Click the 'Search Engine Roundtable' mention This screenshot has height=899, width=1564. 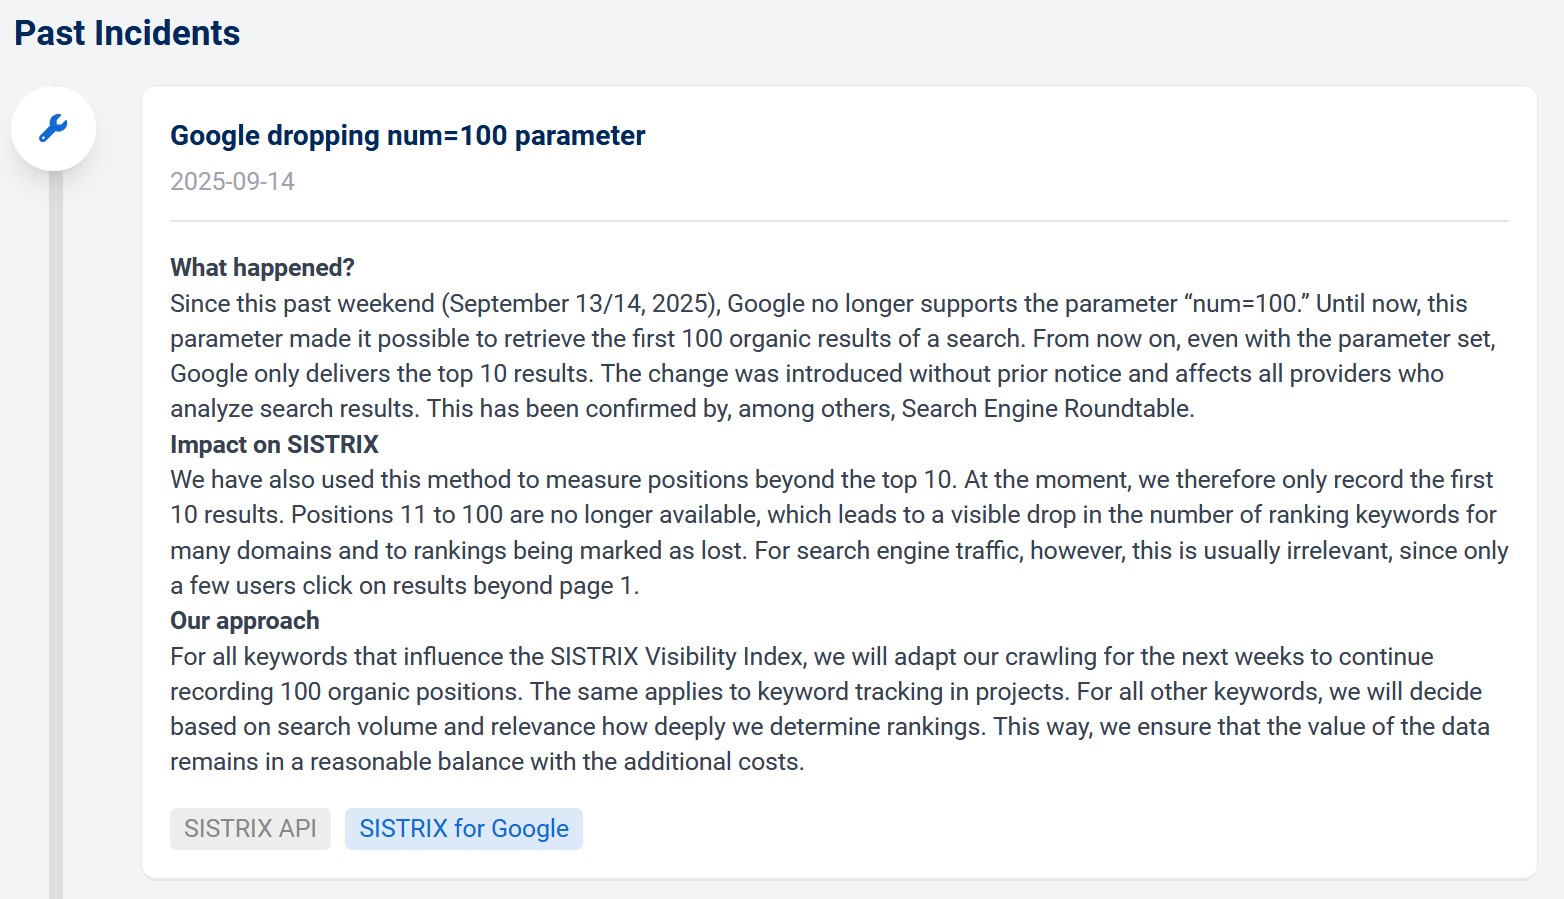1046,409
